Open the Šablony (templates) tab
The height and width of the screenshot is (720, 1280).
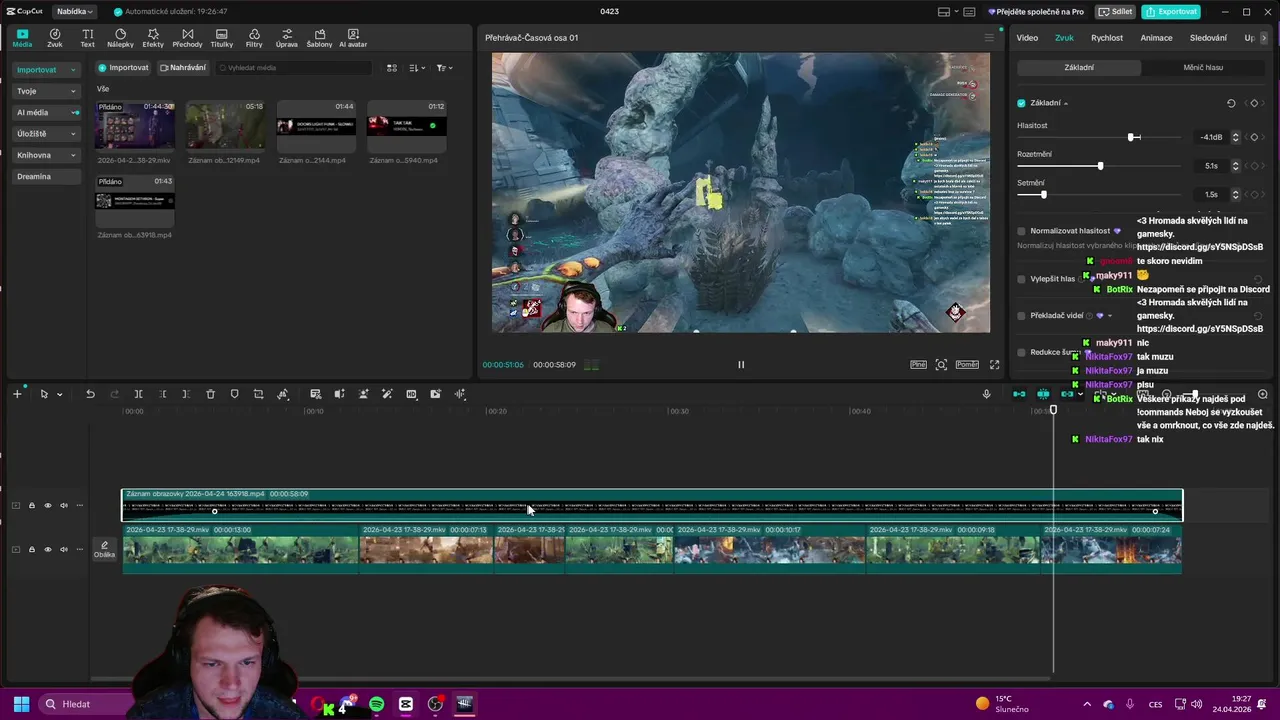pyautogui.click(x=320, y=38)
